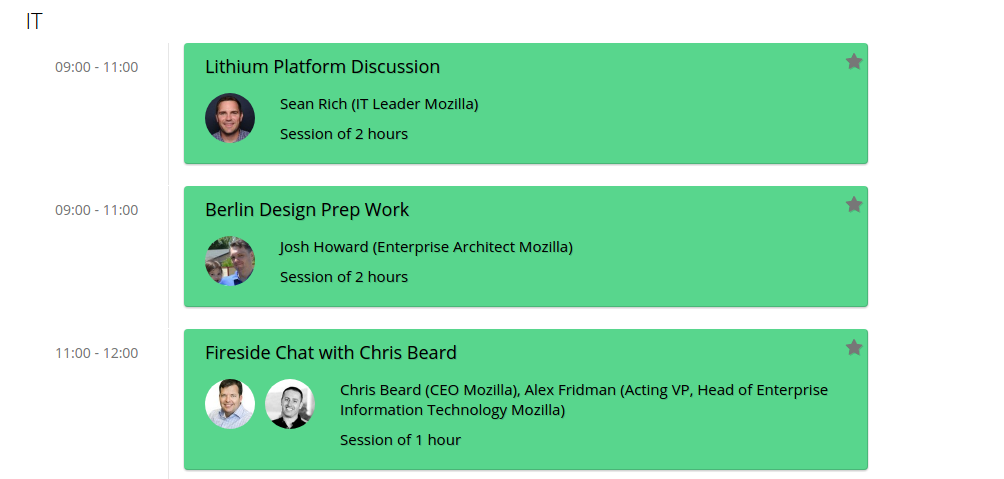Click the first 09:00 - 11:00 time label
1004x479 pixels.
97,67
